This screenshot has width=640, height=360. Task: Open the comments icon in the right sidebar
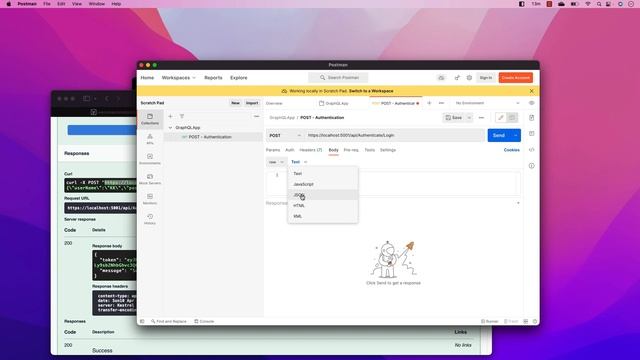[x=531, y=133]
